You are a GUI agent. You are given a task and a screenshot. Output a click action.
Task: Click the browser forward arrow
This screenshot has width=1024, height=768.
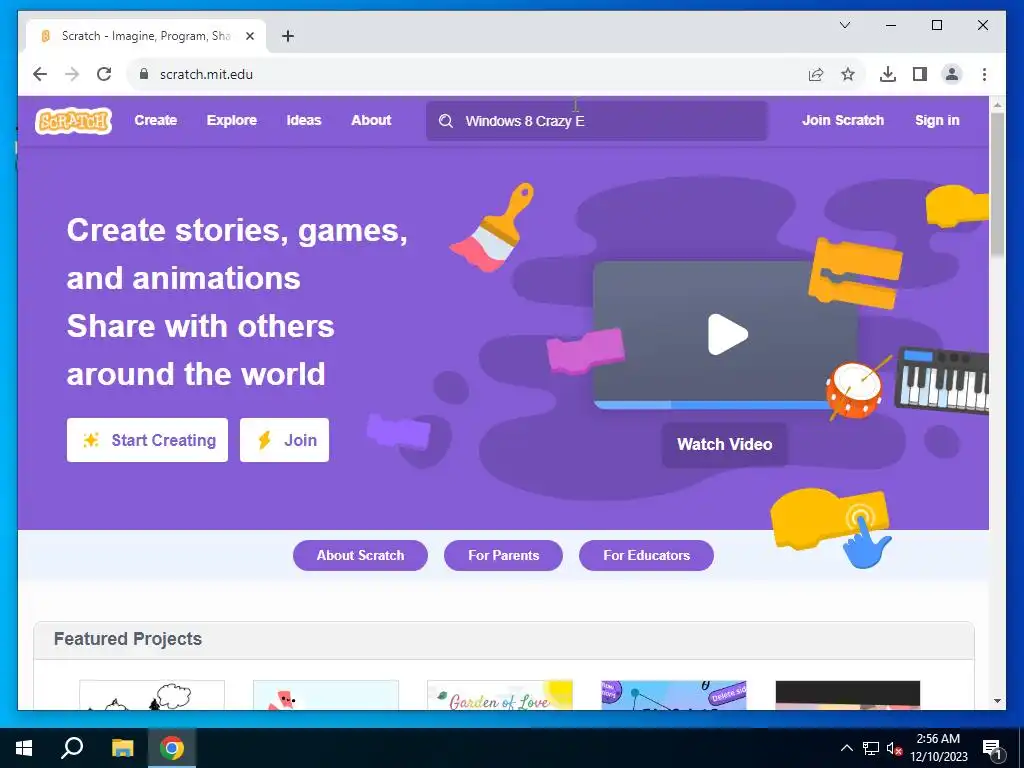pyautogui.click(x=72, y=74)
